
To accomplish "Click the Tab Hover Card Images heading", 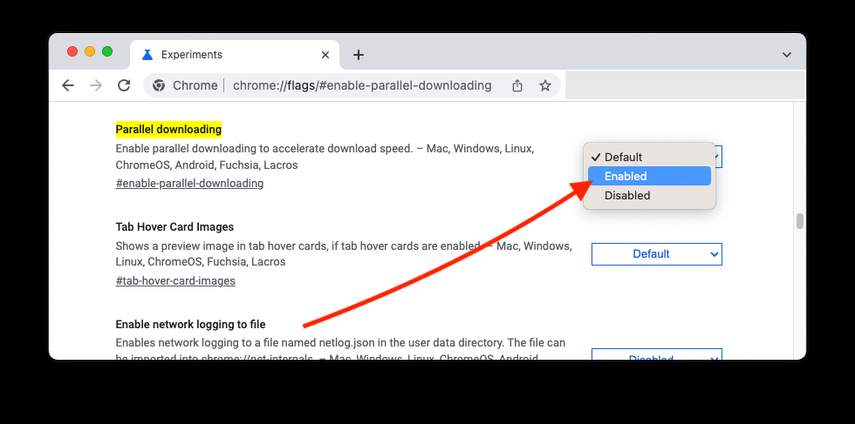I will [174, 227].
